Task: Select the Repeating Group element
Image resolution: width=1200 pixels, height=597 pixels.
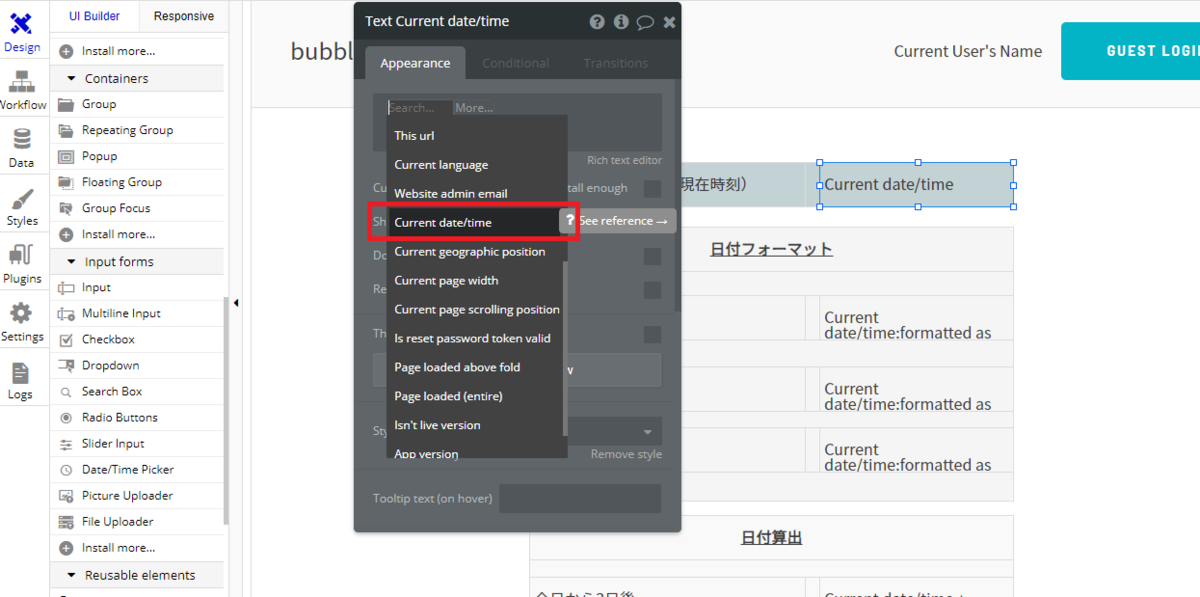Action: click(138, 130)
